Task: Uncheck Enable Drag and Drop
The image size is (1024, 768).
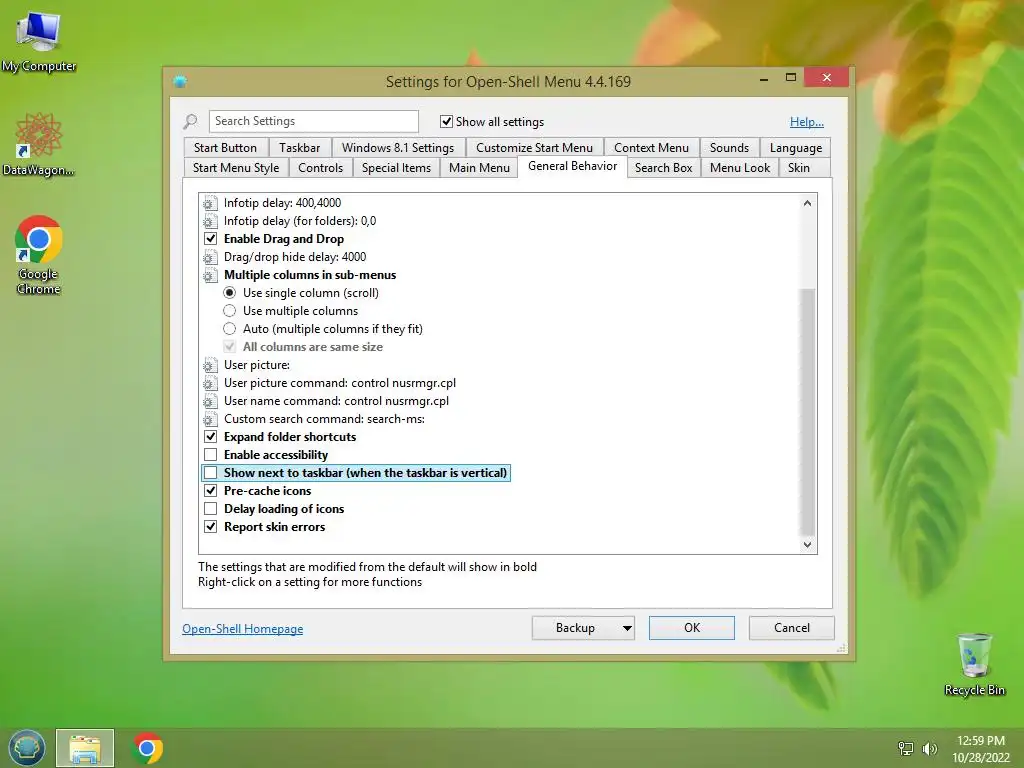Action: (x=210, y=238)
